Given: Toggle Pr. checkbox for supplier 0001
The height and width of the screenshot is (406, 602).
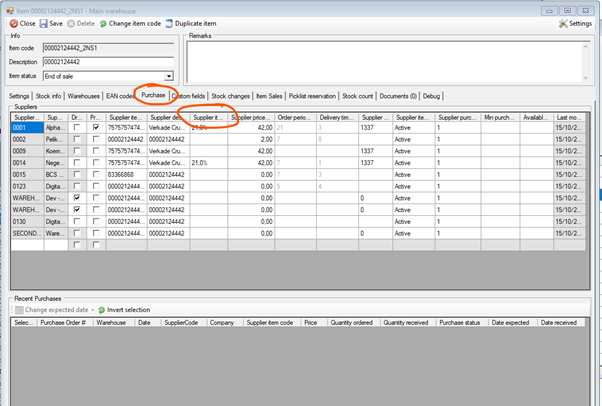Looking at the screenshot, I should (x=96, y=127).
